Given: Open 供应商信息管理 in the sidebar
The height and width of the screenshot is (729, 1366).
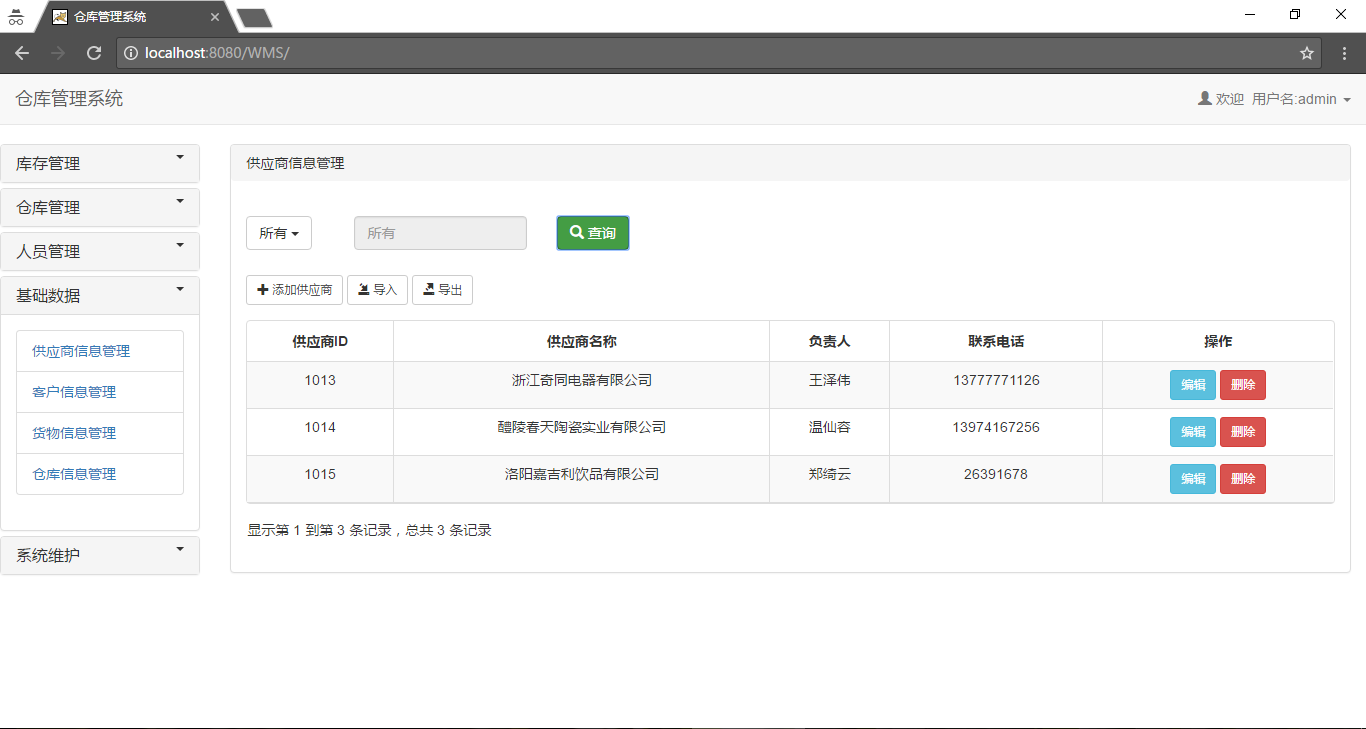Looking at the screenshot, I should [x=100, y=351].
